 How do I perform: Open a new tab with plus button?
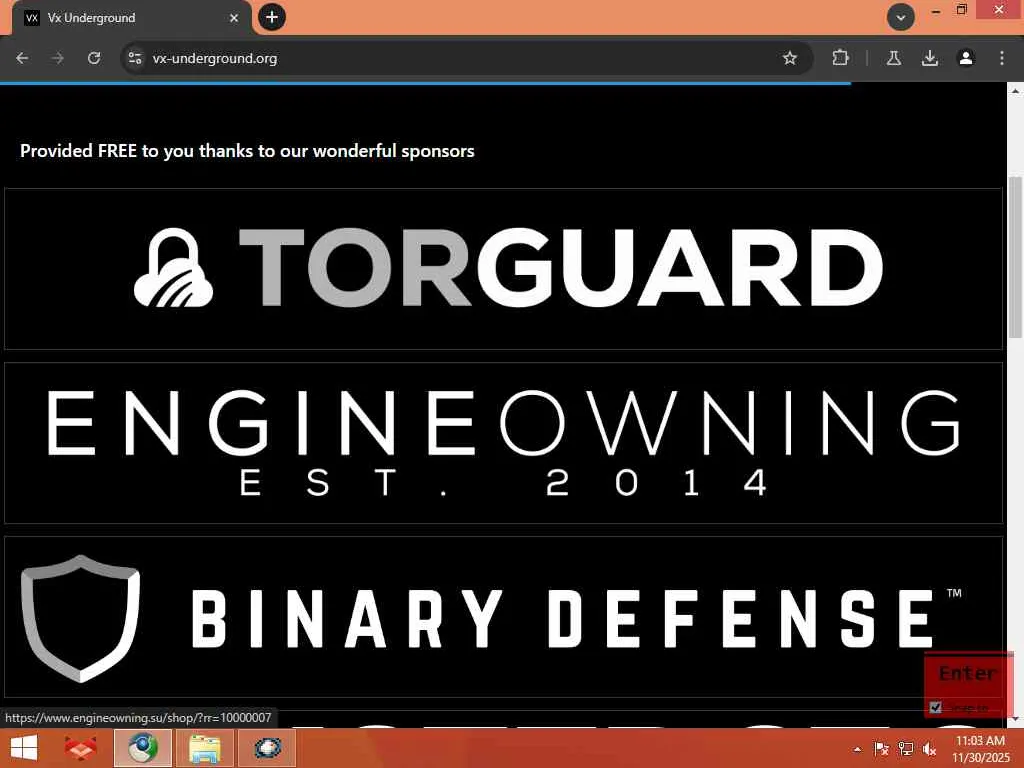pyautogui.click(x=272, y=17)
